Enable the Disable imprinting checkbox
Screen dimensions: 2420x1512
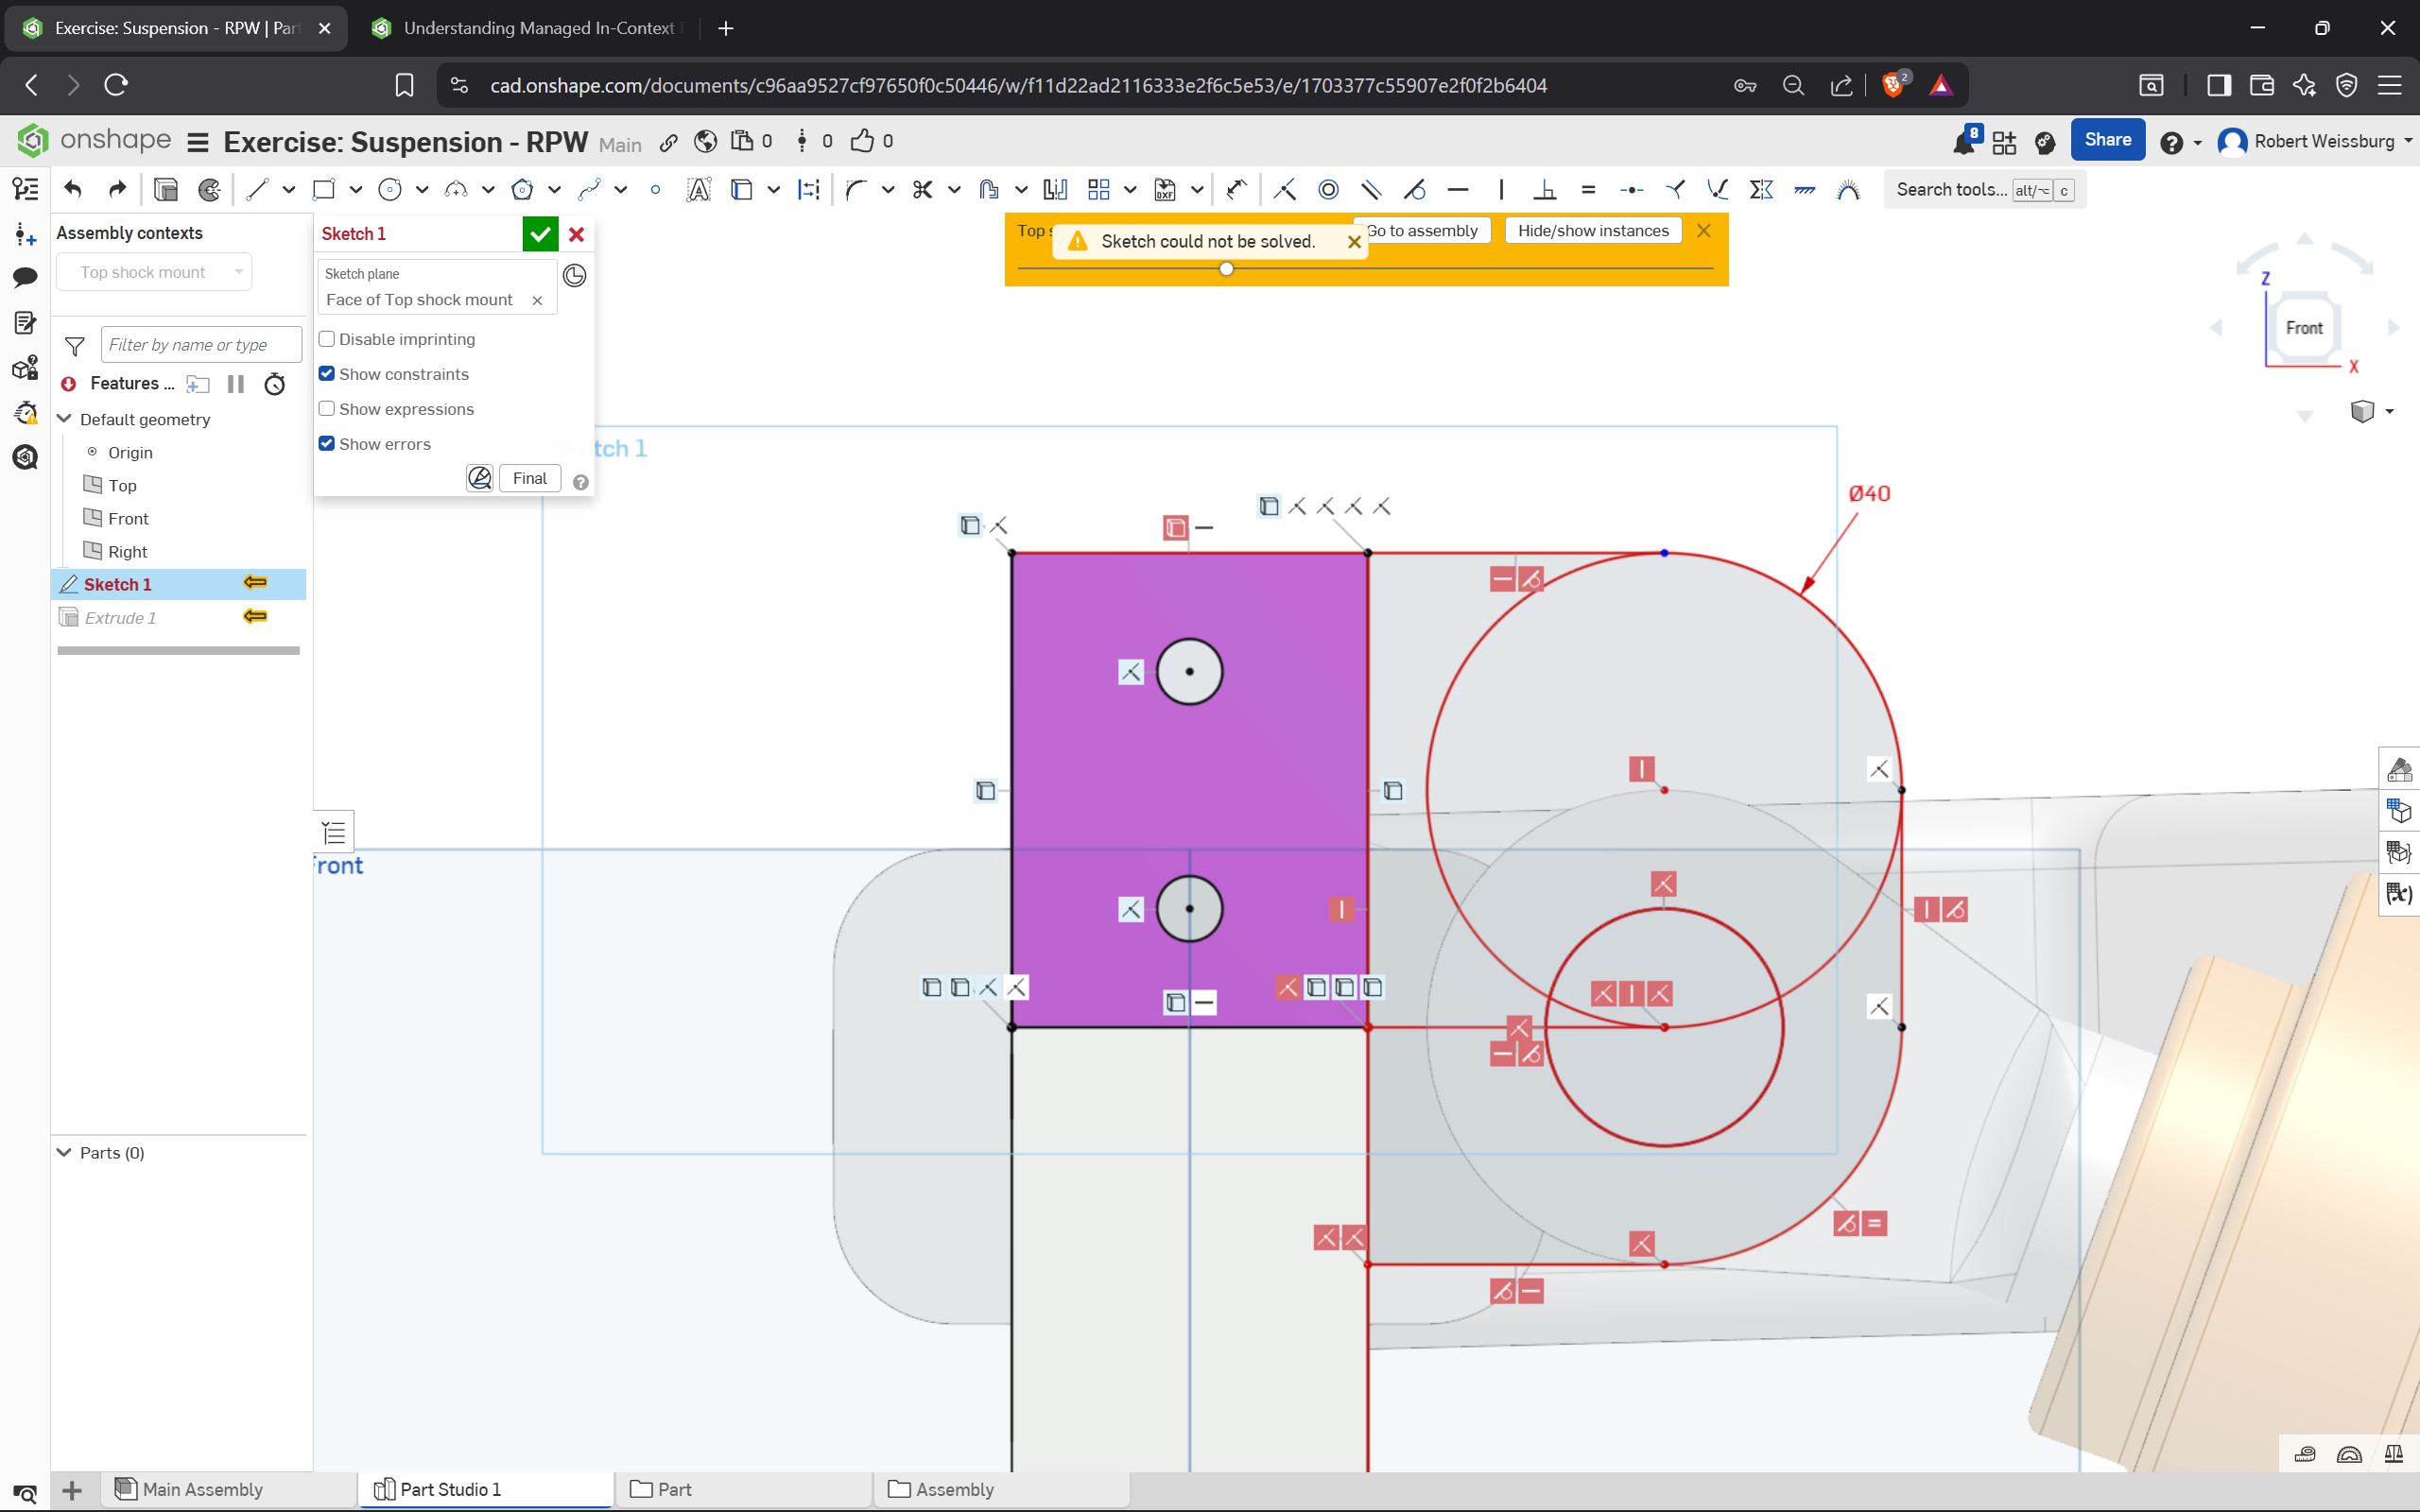point(326,339)
